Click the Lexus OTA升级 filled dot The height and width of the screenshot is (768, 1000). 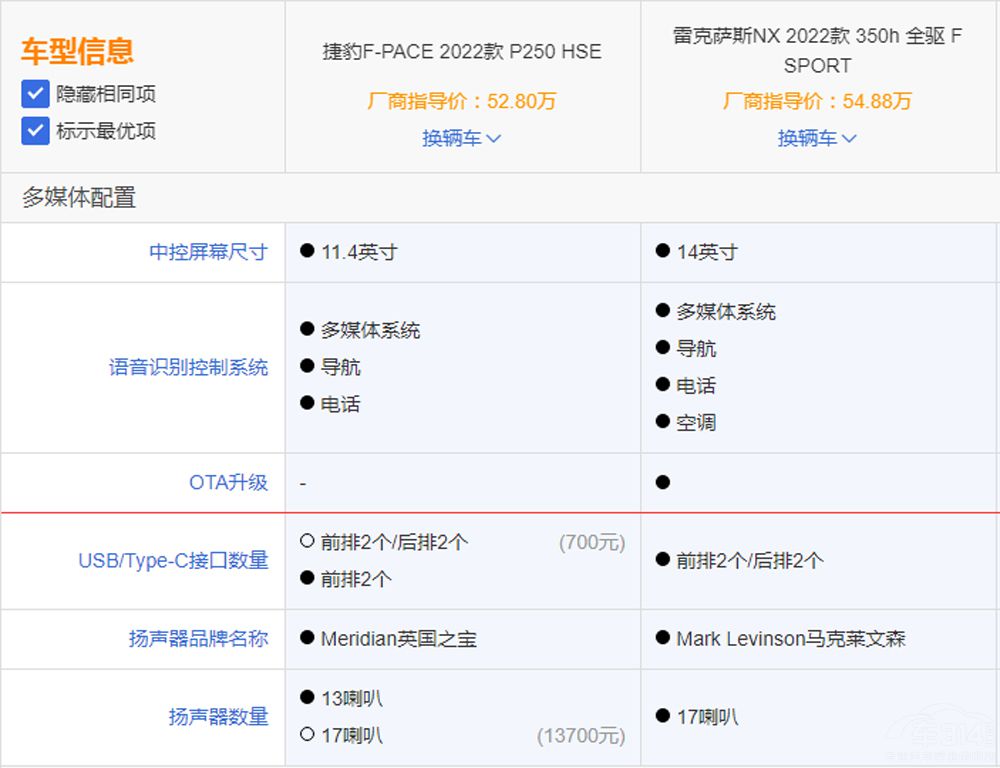pyautogui.click(x=662, y=482)
